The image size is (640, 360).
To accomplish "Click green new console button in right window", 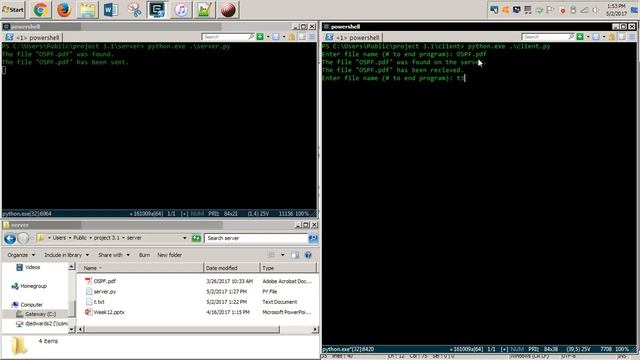I will (x=580, y=37).
